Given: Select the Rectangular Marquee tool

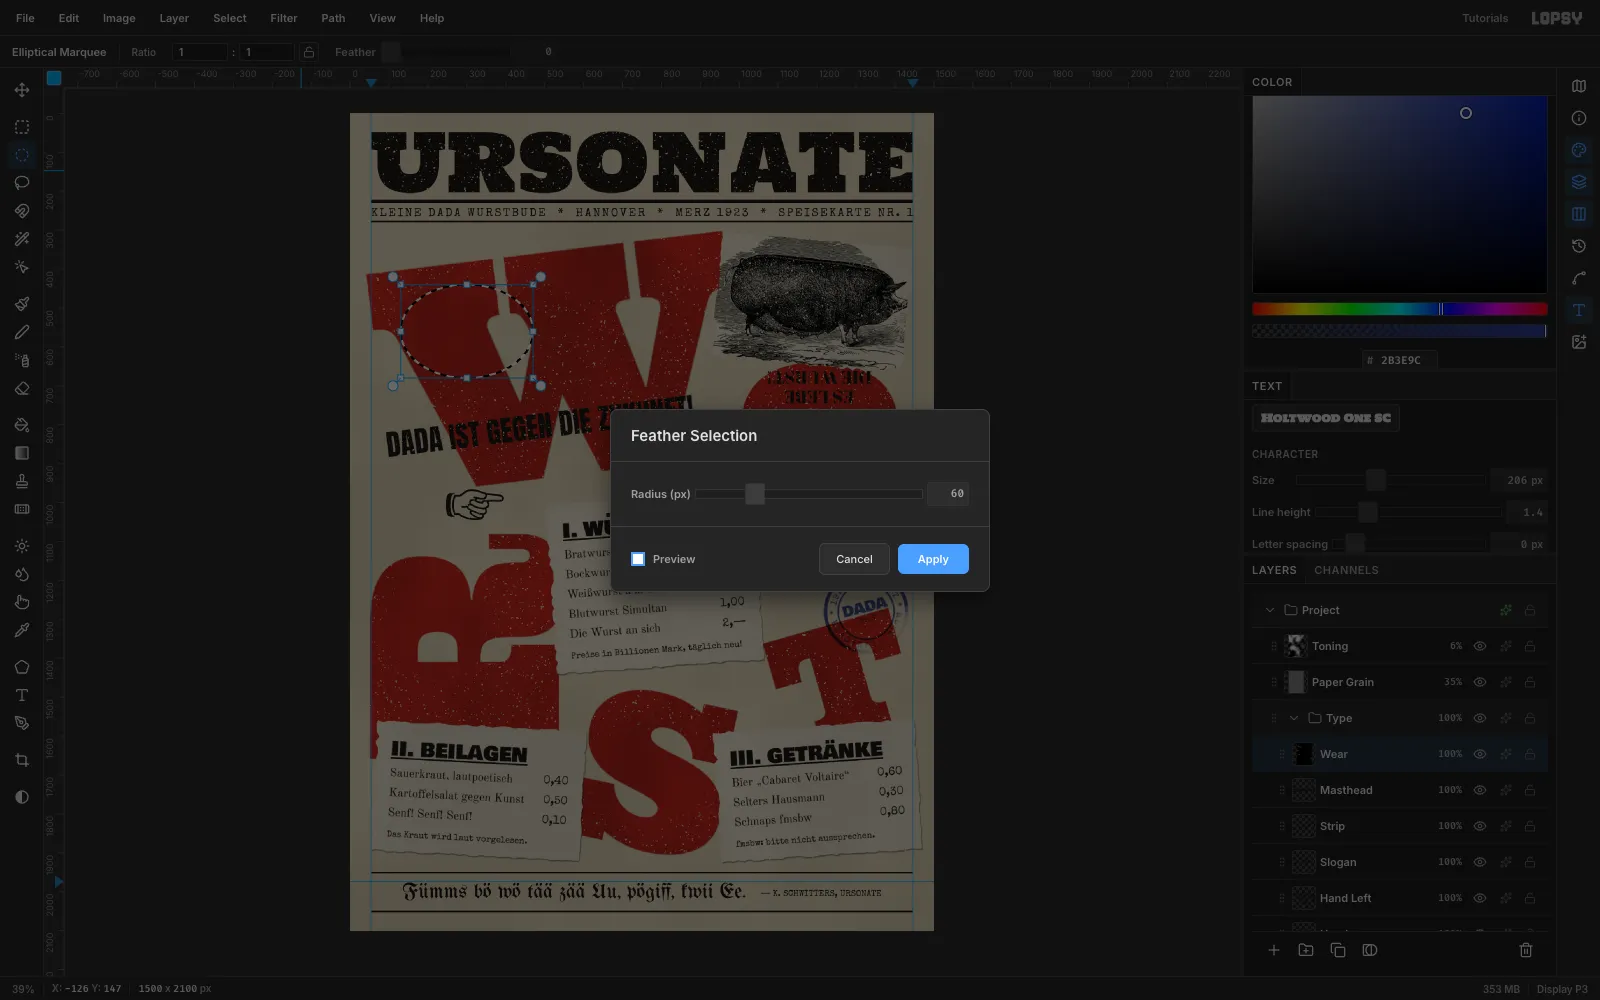Looking at the screenshot, I should click(x=22, y=127).
